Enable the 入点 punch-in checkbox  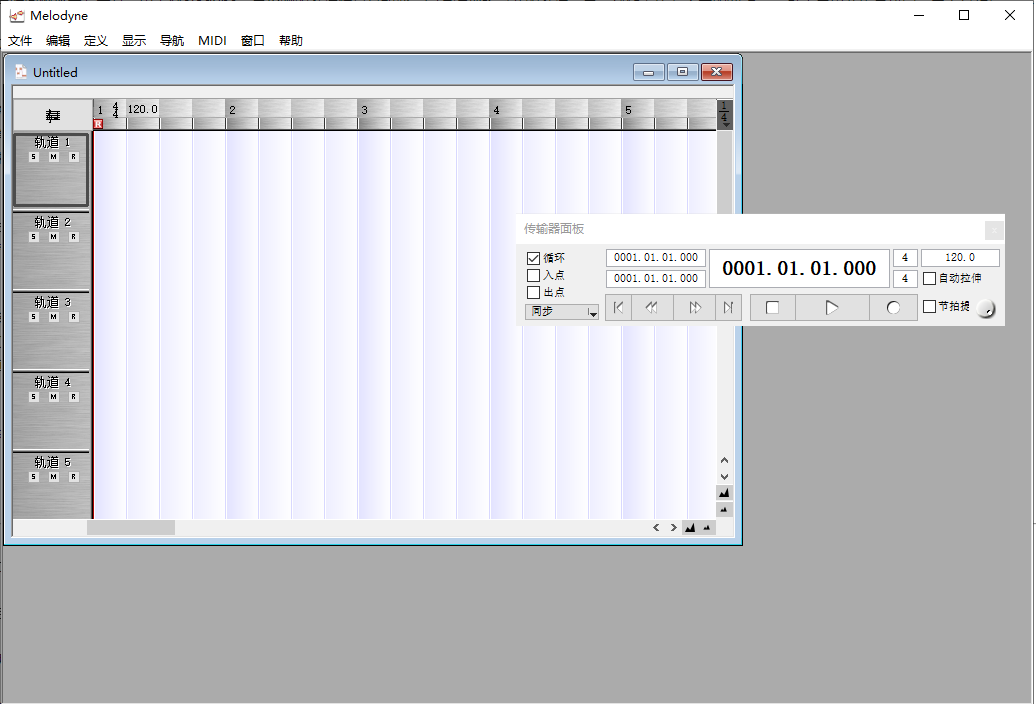point(533,275)
